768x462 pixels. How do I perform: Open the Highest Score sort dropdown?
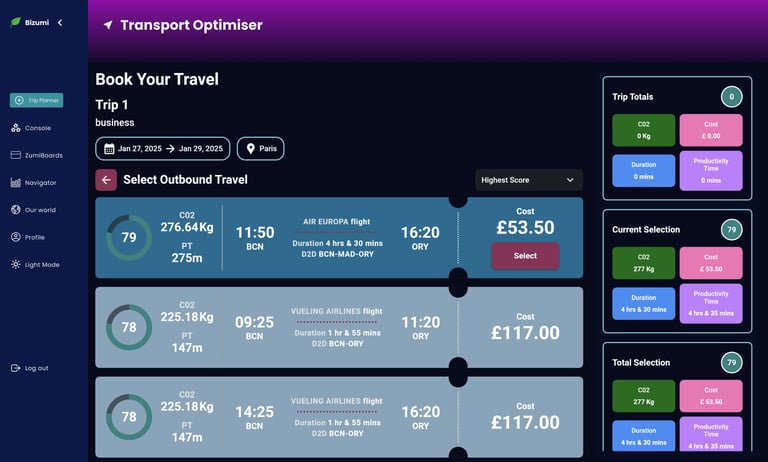tap(528, 180)
